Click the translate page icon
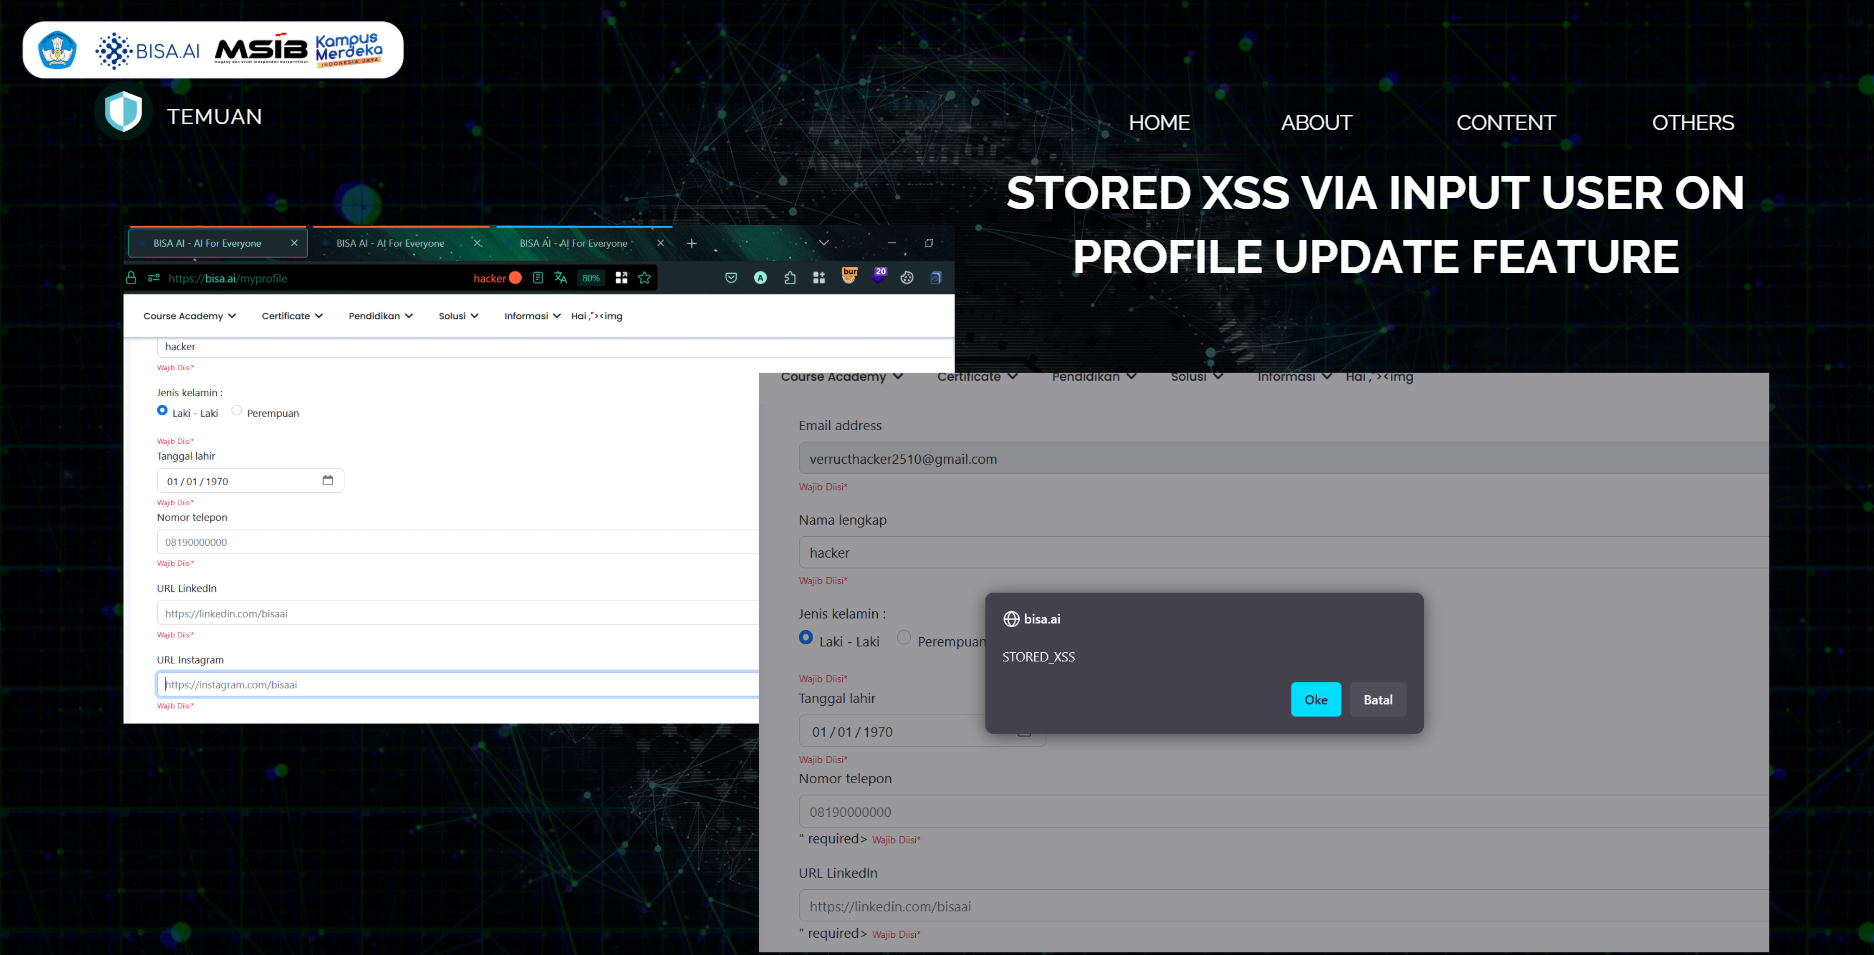1874x955 pixels. pyautogui.click(x=561, y=278)
